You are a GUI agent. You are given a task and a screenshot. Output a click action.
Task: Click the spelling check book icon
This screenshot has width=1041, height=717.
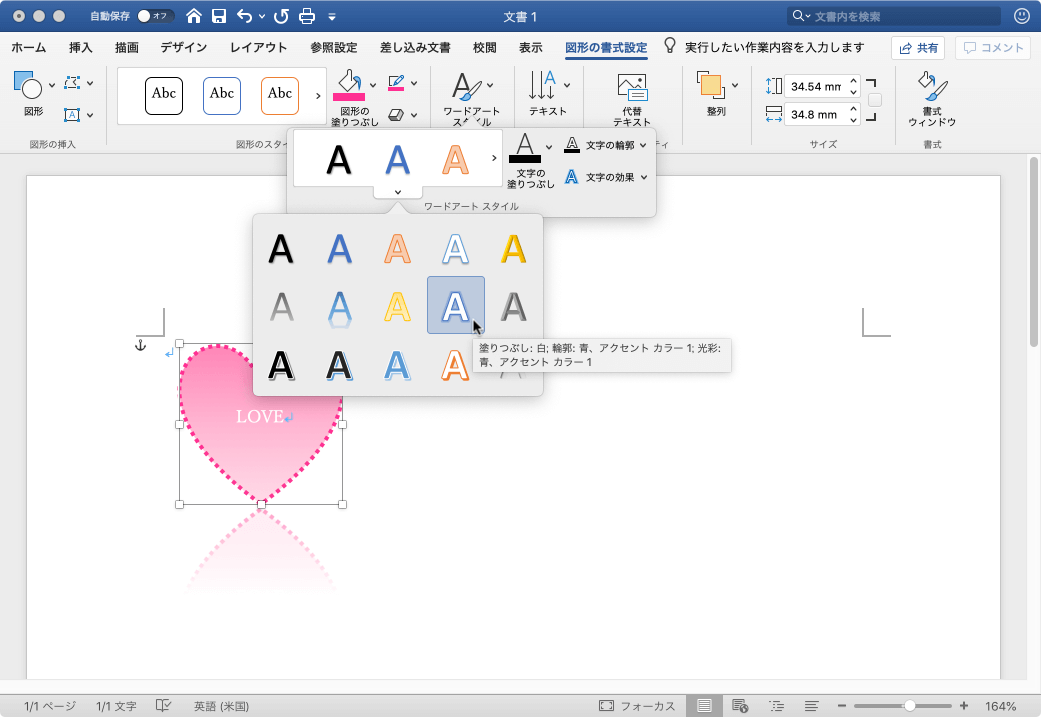(x=163, y=706)
